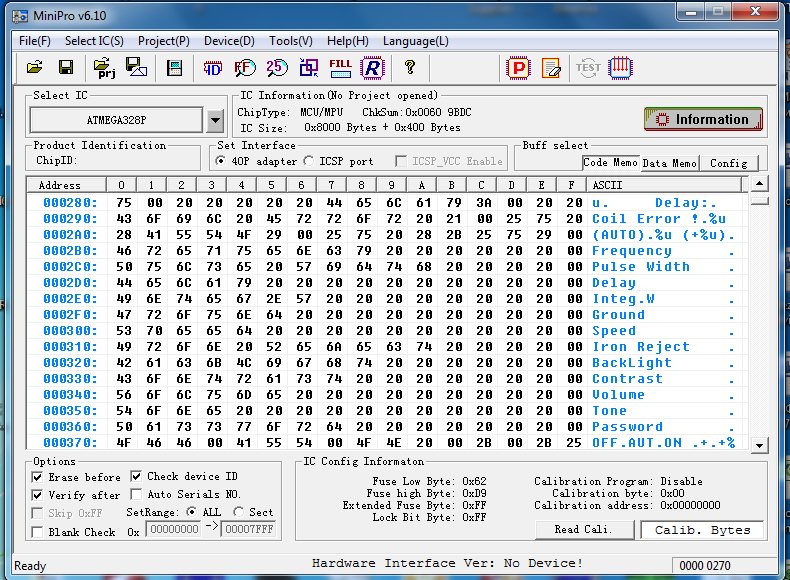Click the read chip ID icon

pyautogui.click(x=213, y=68)
